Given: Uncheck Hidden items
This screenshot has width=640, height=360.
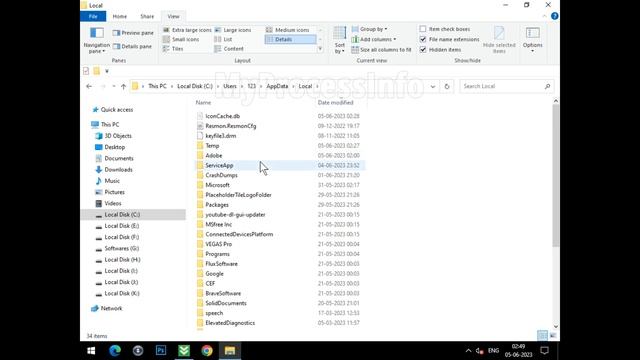Looking at the screenshot, I should (x=423, y=49).
